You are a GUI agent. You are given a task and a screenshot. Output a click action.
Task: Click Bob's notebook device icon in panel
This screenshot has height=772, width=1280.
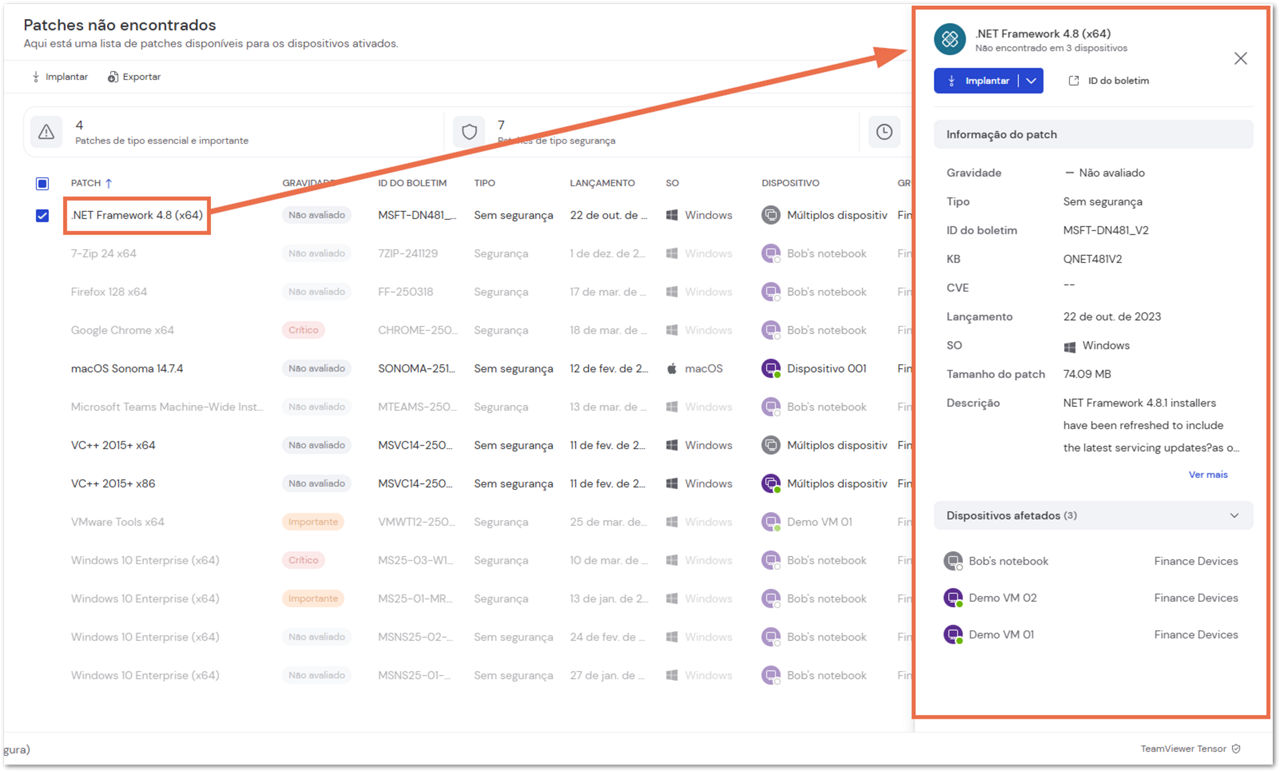[x=953, y=561]
